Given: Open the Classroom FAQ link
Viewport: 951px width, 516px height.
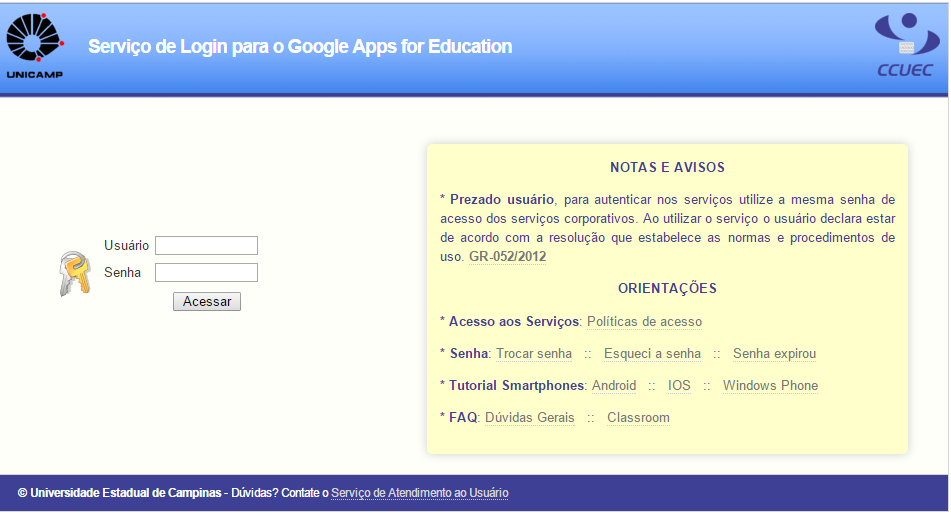Looking at the screenshot, I should click(638, 418).
